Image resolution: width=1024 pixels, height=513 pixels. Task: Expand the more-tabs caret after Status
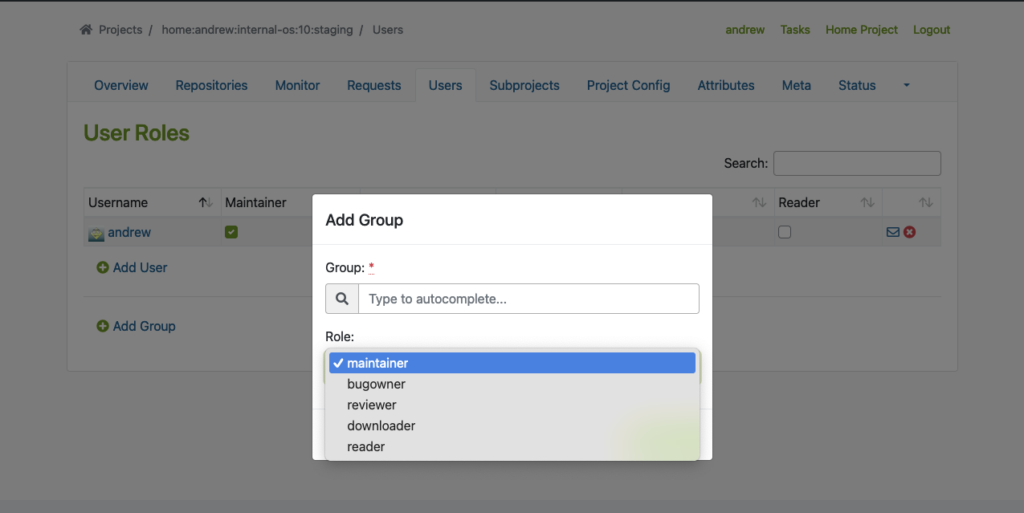pyautogui.click(x=907, y=86)
